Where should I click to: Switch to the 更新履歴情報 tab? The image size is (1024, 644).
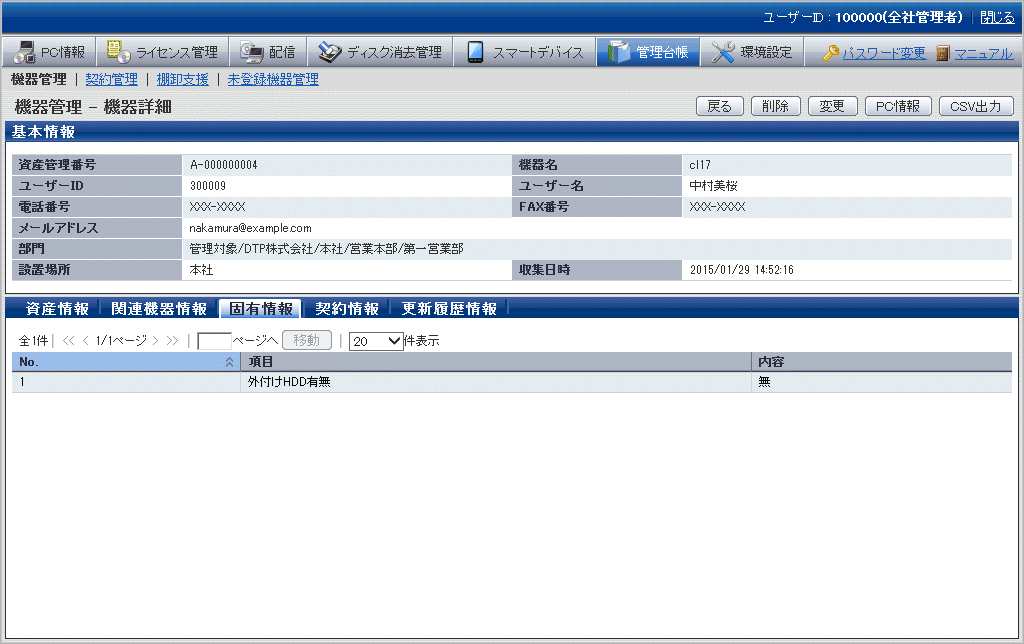pos(449,308)
